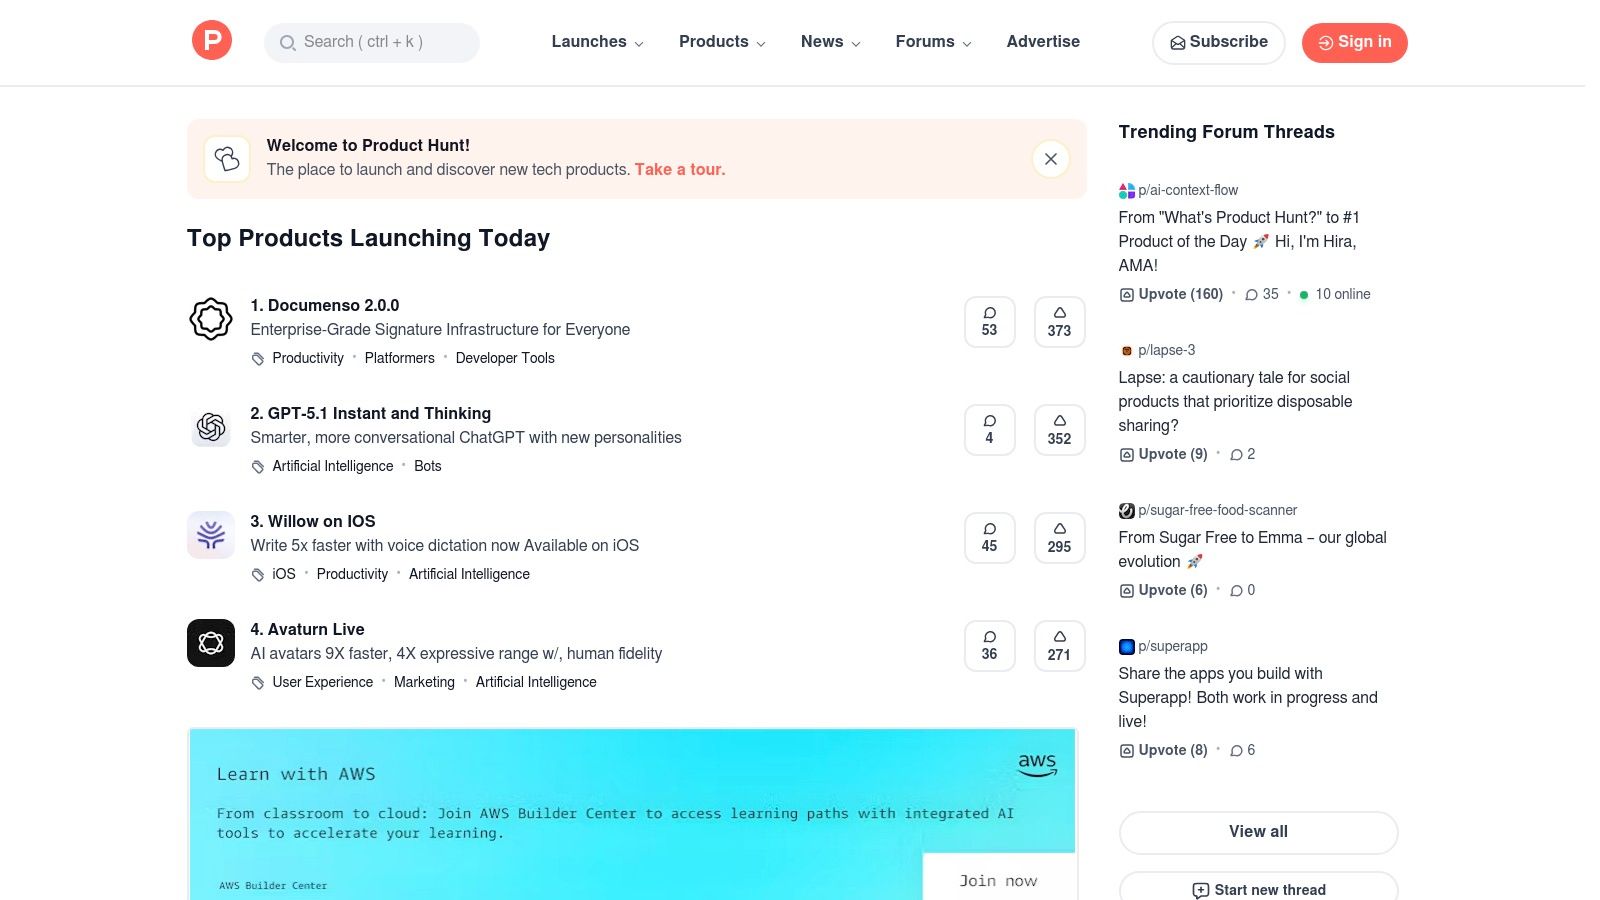Open Lapse cautionary tale thread title

1235,401
